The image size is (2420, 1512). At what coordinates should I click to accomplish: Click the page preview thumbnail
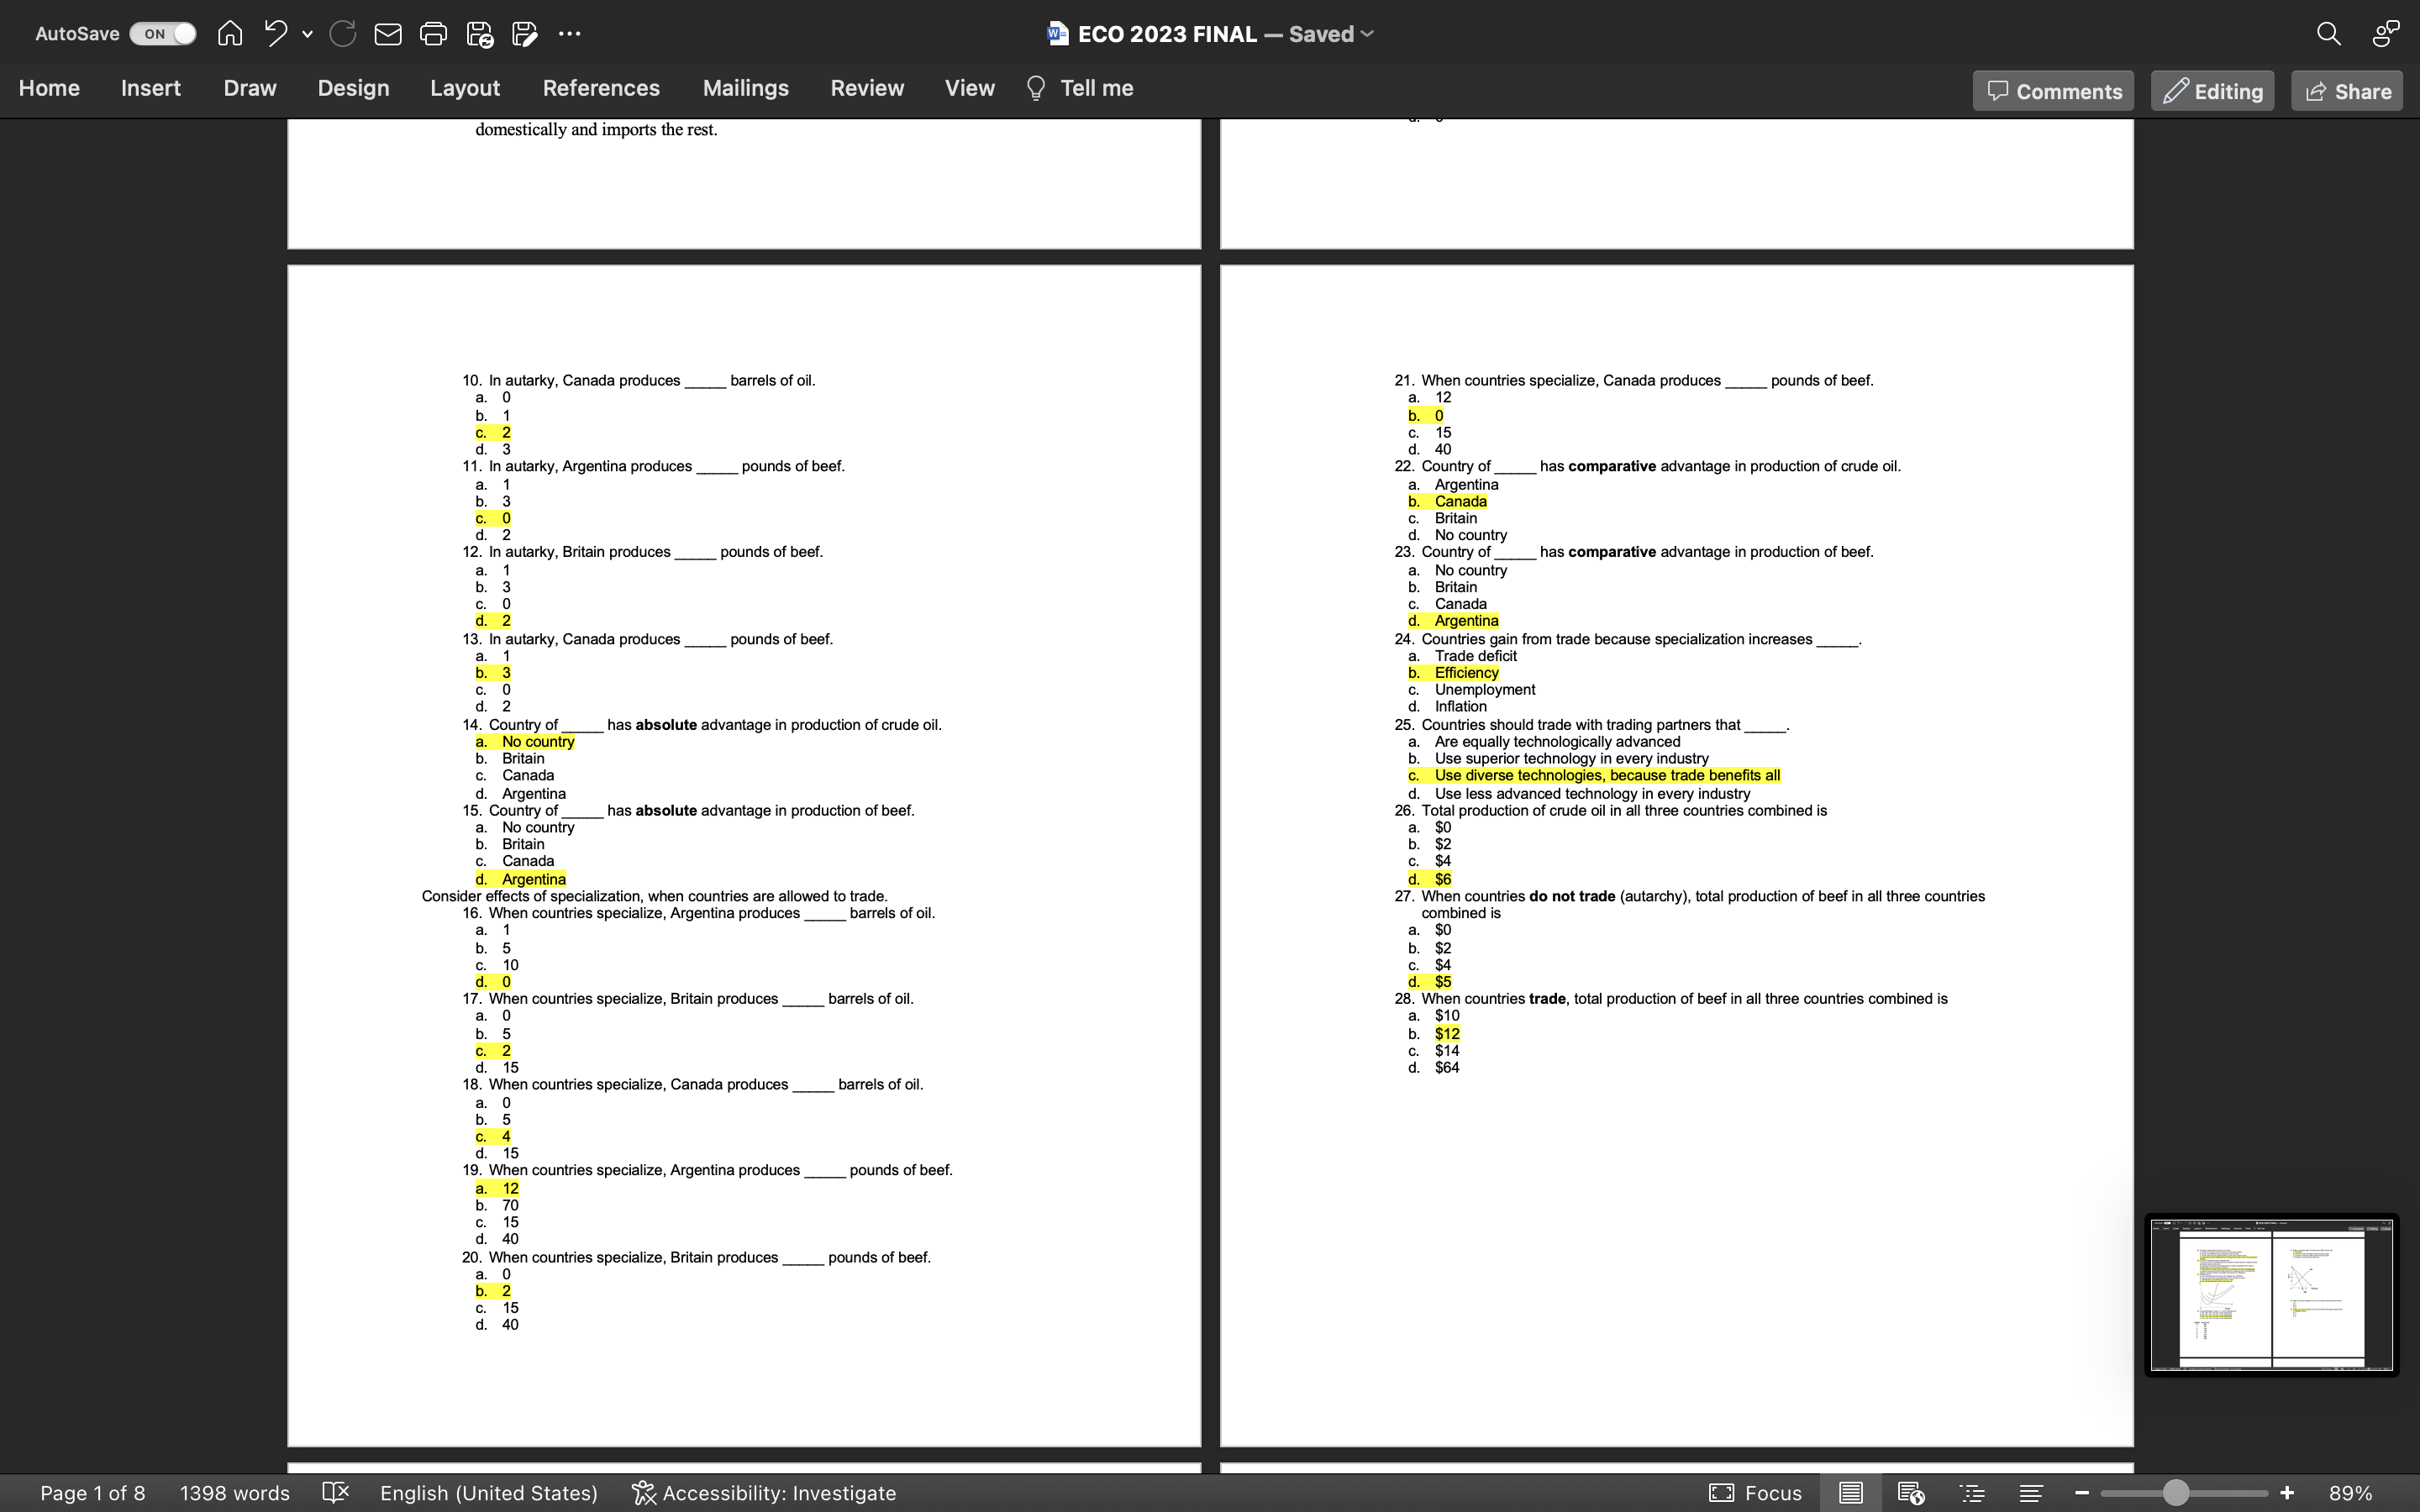coord(2270,1295)
